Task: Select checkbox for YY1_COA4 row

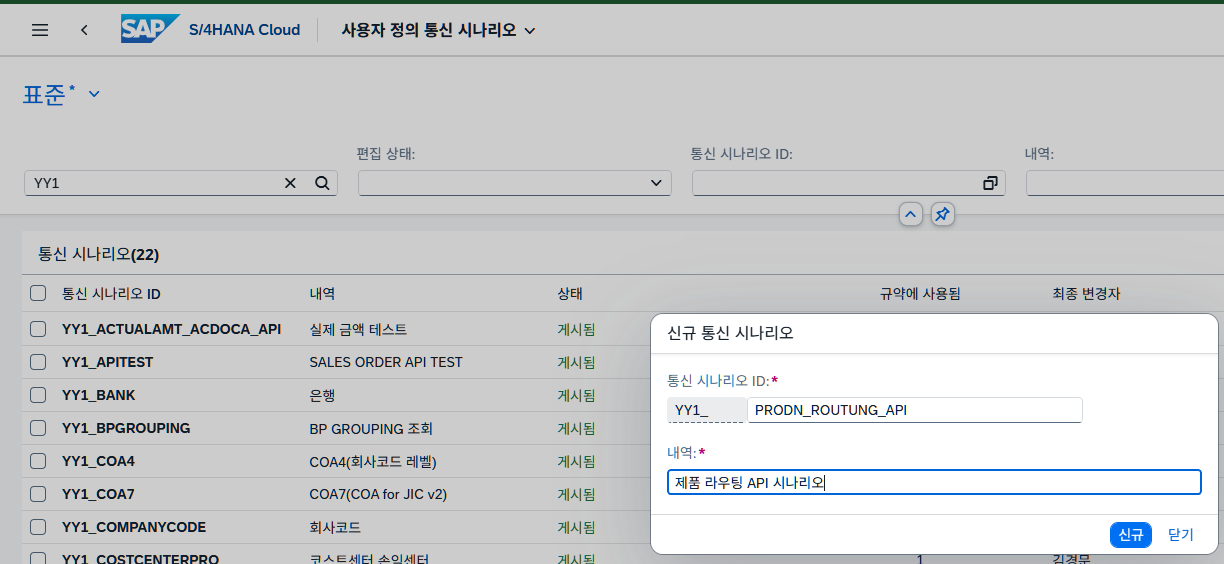Action: pyautogui.click(x=38, y=461)
